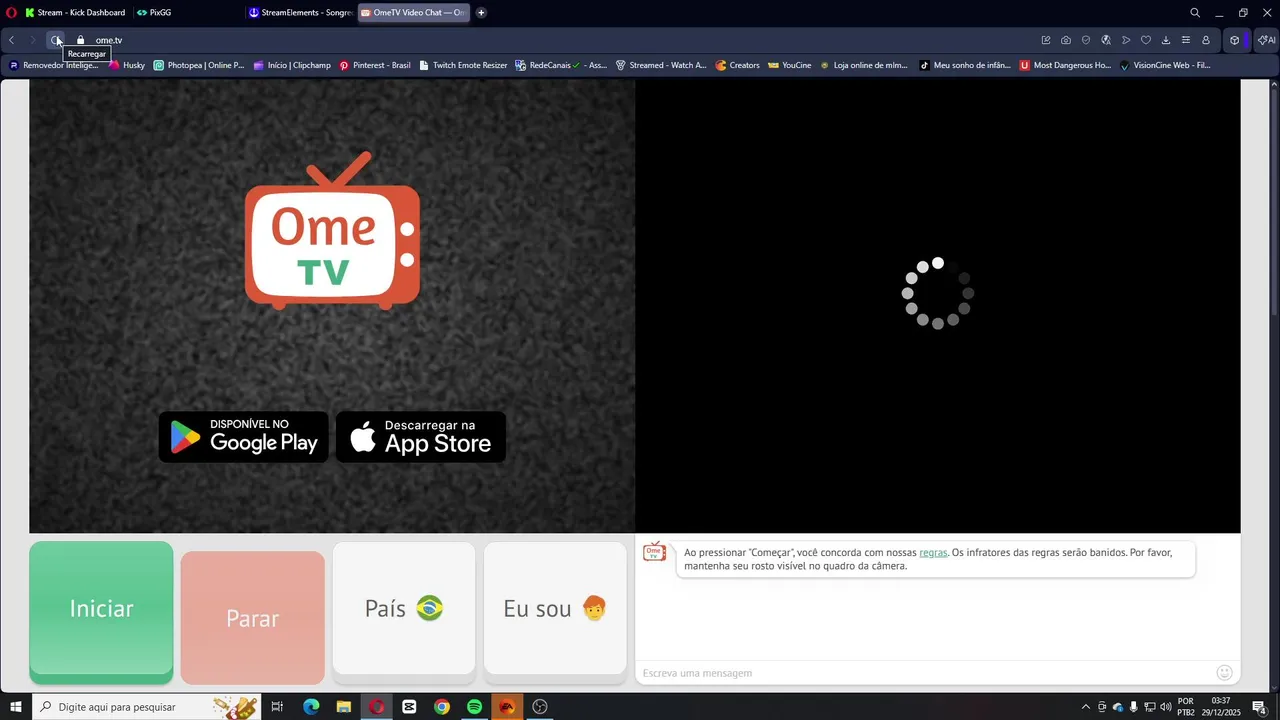The width and height of the screenshot is (1280, 720).
Task: Switch to the PixGG tab
Action: point(160,13)
